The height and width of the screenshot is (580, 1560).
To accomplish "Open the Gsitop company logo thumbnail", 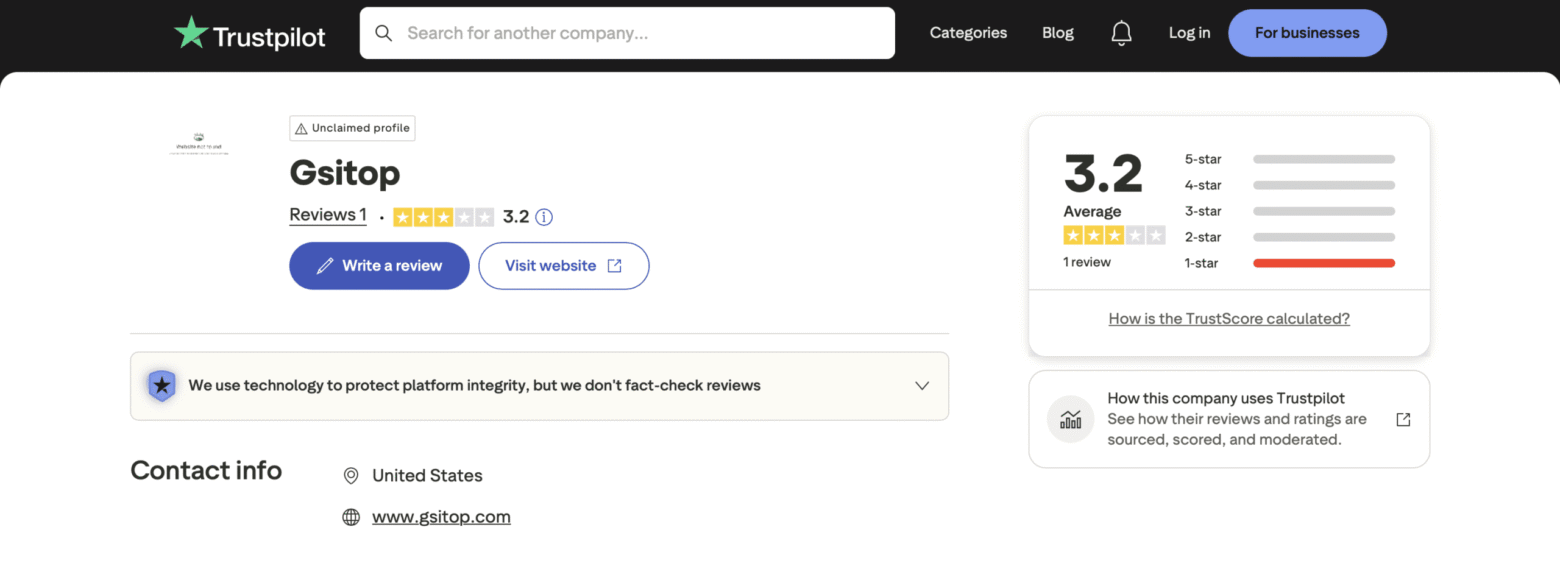I will pyautogui.click(x=199, y=142).
